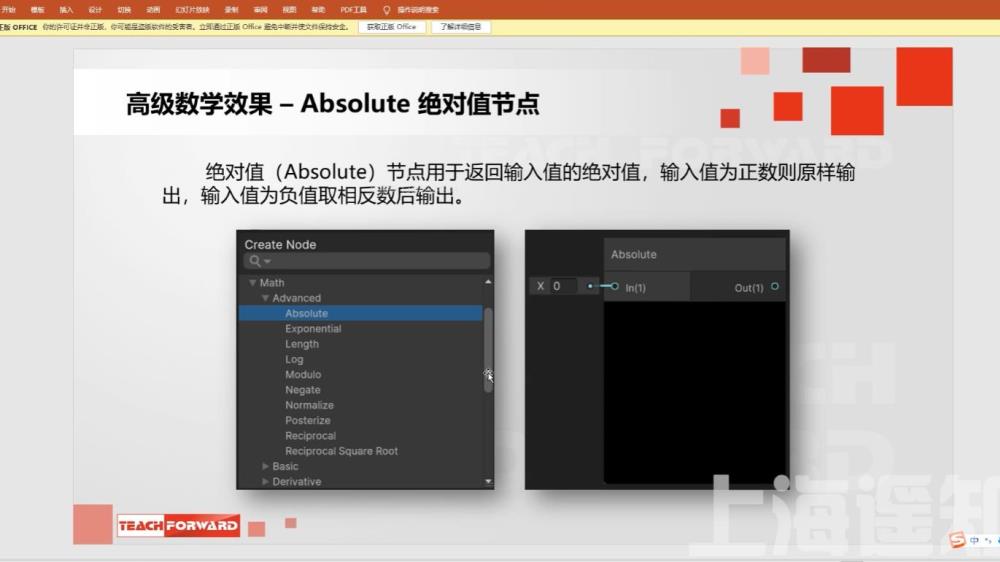
Task: Expand the Derivative subcategory
Action: 265,481
